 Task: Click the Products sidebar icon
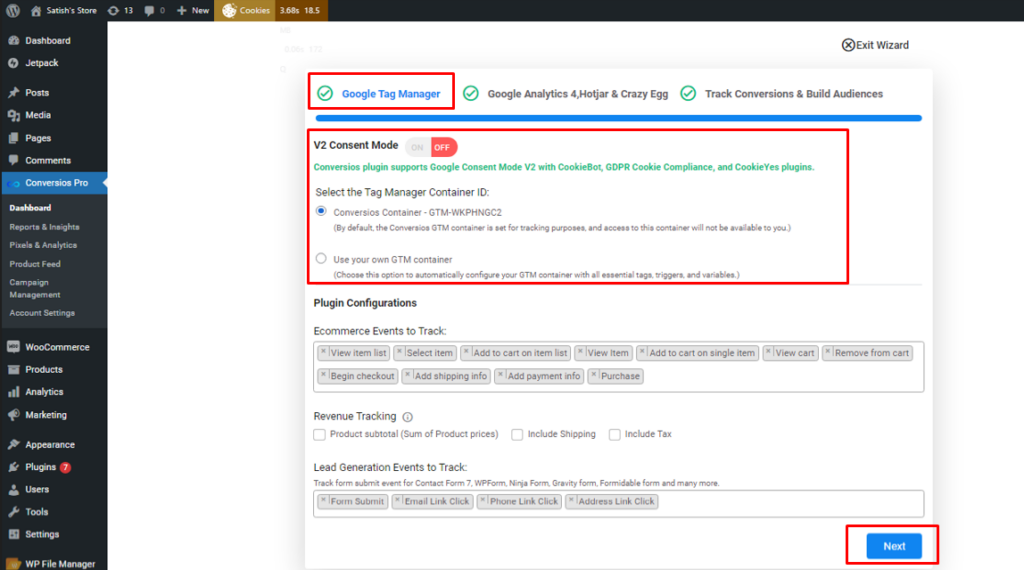click(14, 370)
